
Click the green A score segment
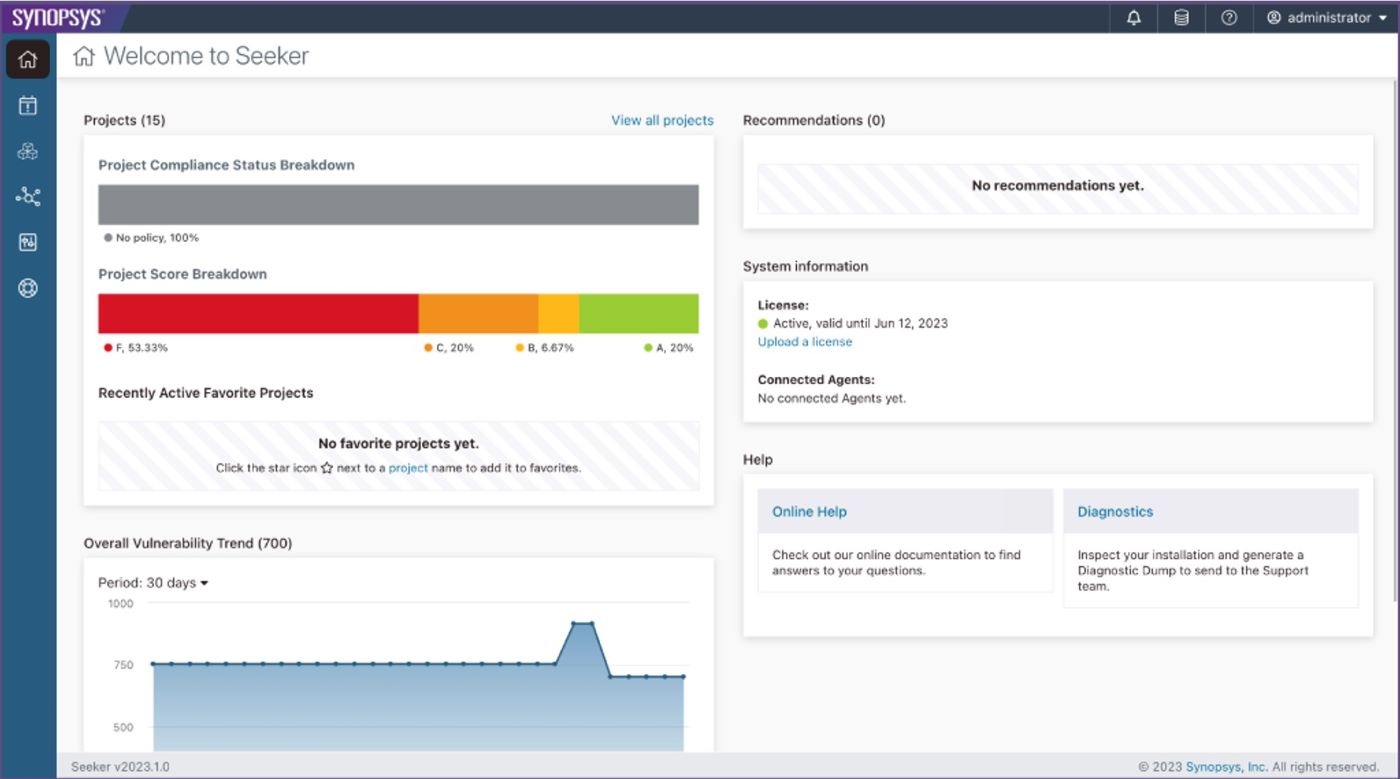click(x=639, y=313)
